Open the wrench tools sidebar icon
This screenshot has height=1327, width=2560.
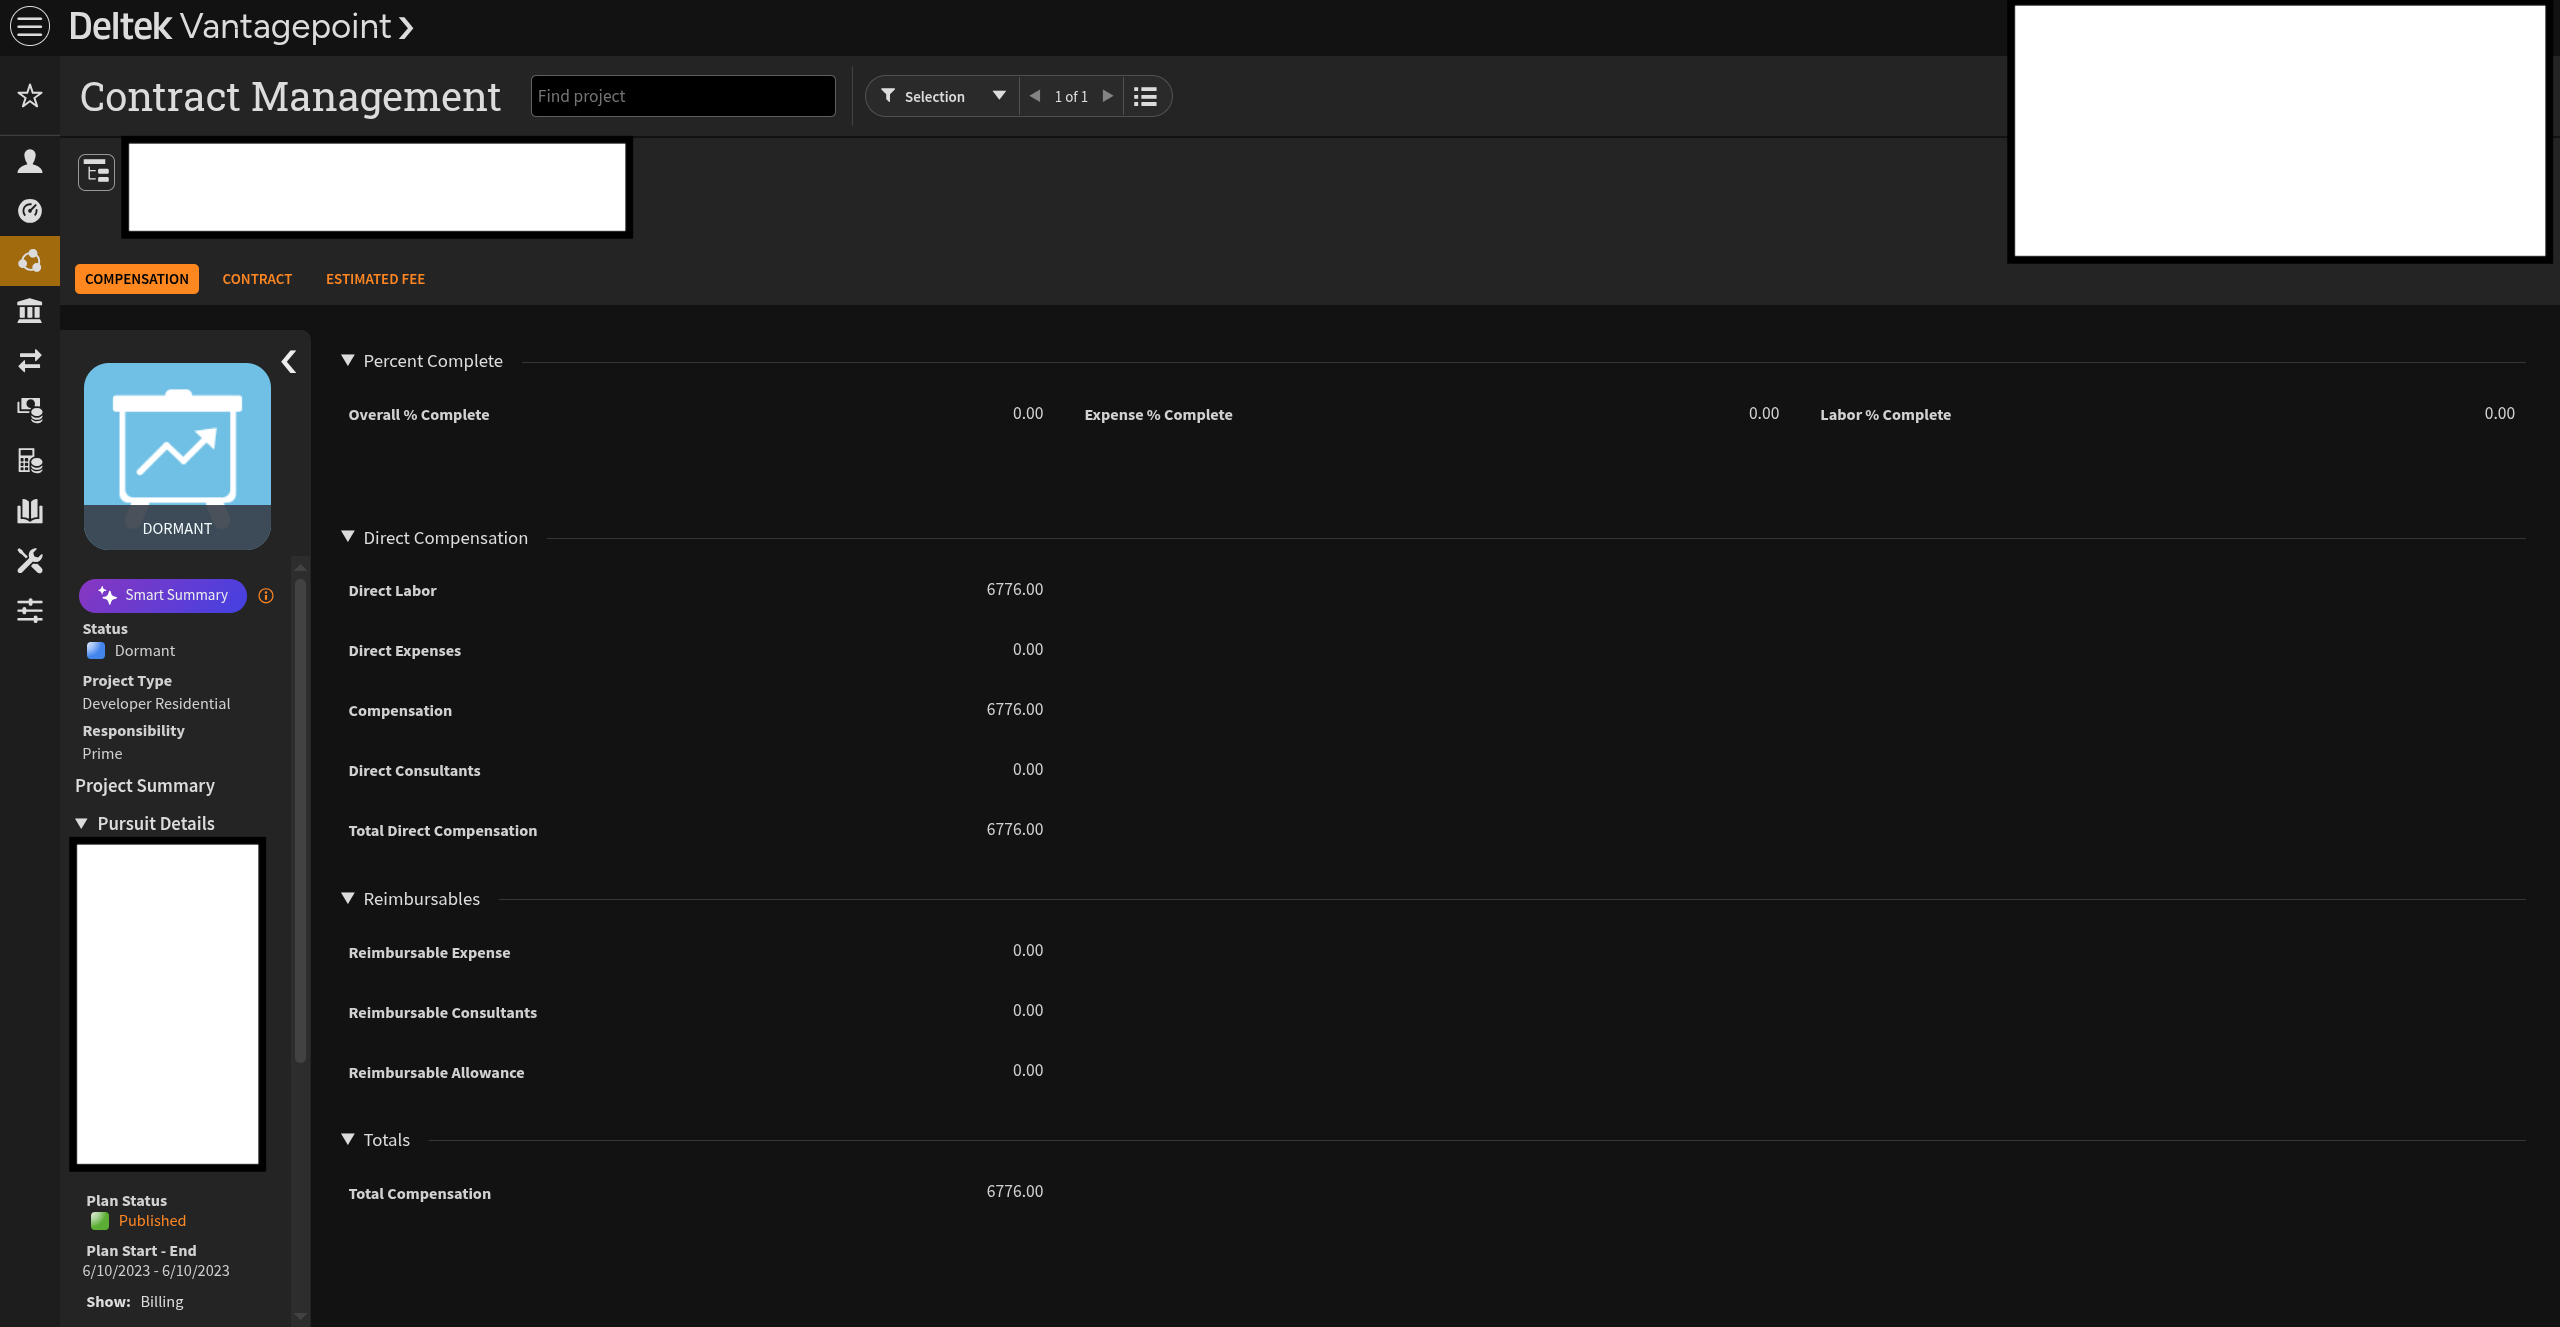(x=30, y=561)
